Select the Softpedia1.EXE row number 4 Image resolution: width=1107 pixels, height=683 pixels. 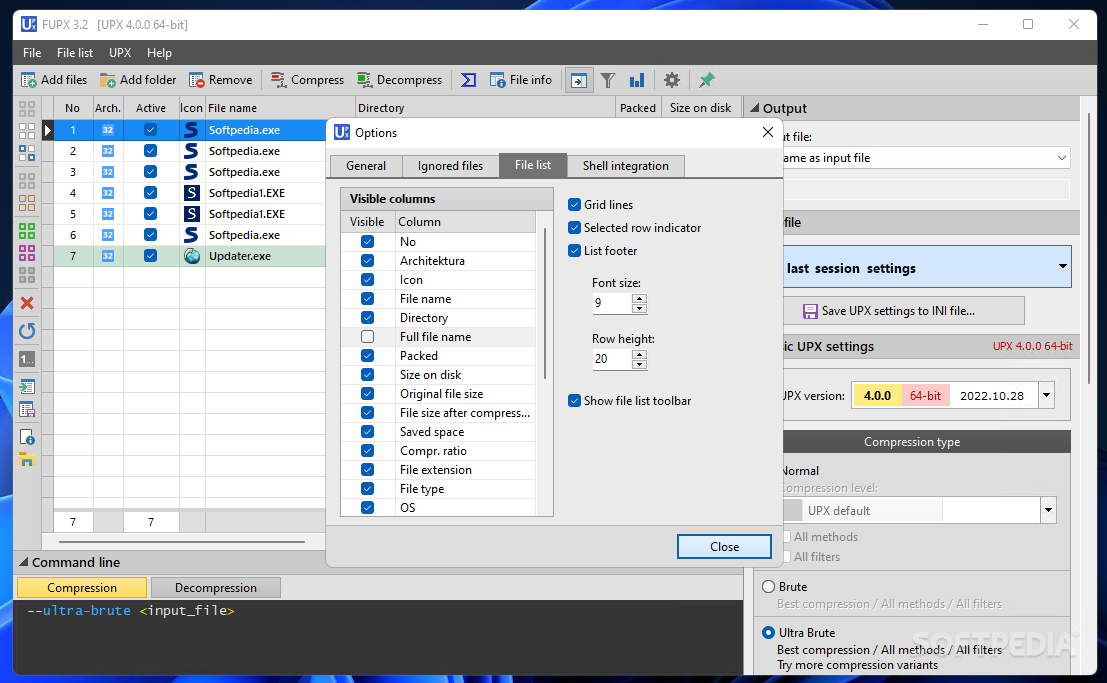coord(190,193)
